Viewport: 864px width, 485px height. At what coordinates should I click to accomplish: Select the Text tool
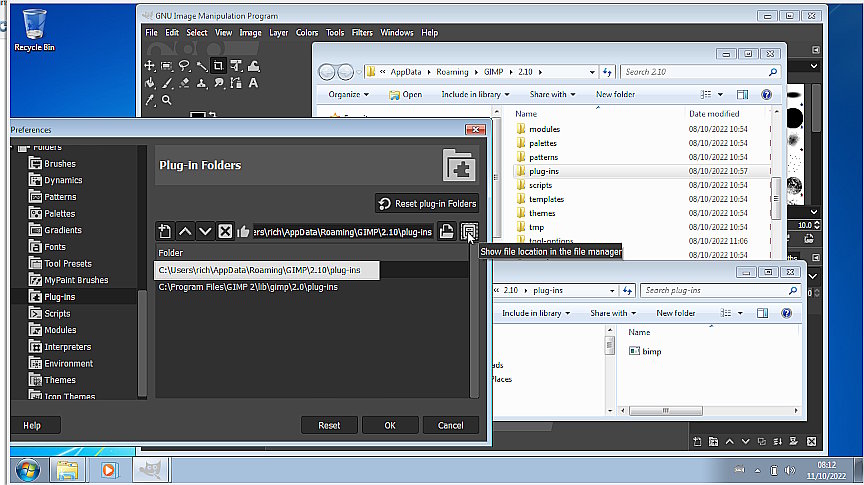point(253,83)
